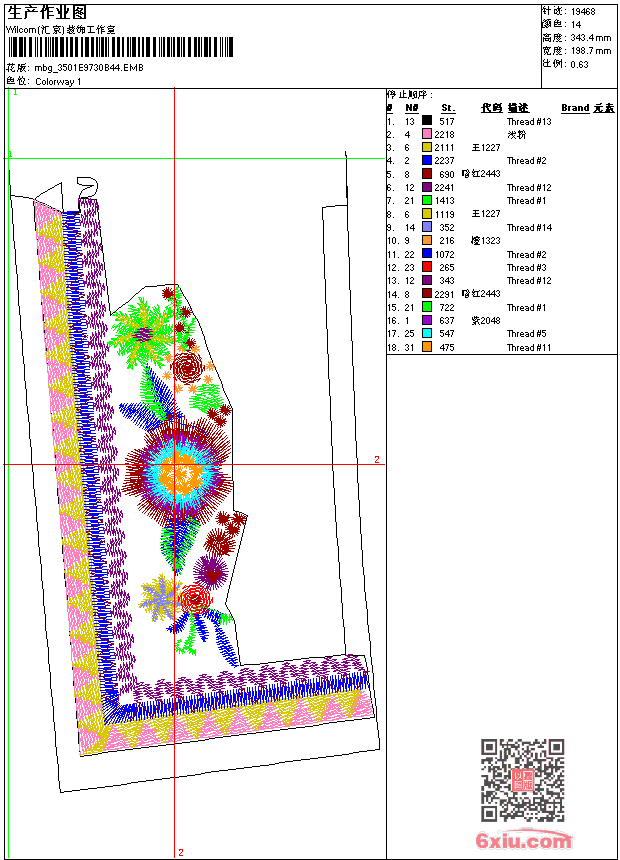Click the small red rose near bottom
620x860 pixels.
[x=194, y=599]
